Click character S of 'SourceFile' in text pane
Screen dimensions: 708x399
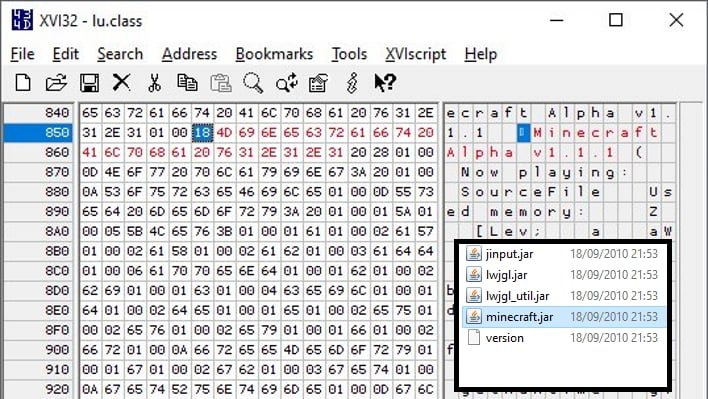(465, 192)
